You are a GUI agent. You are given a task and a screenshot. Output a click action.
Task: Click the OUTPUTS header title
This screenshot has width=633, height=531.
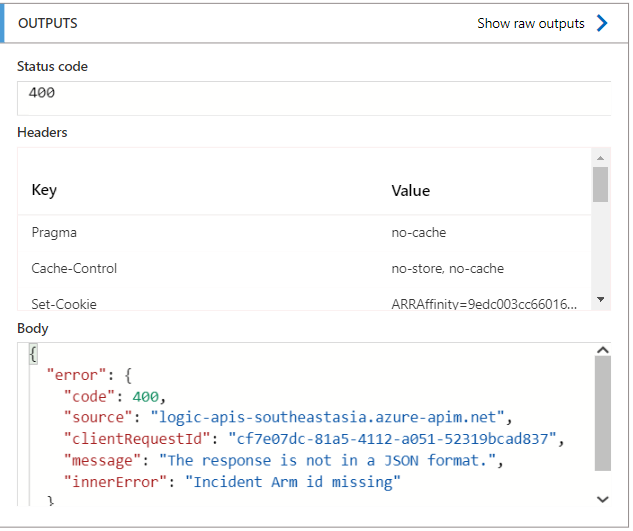(x=48, y=23)
